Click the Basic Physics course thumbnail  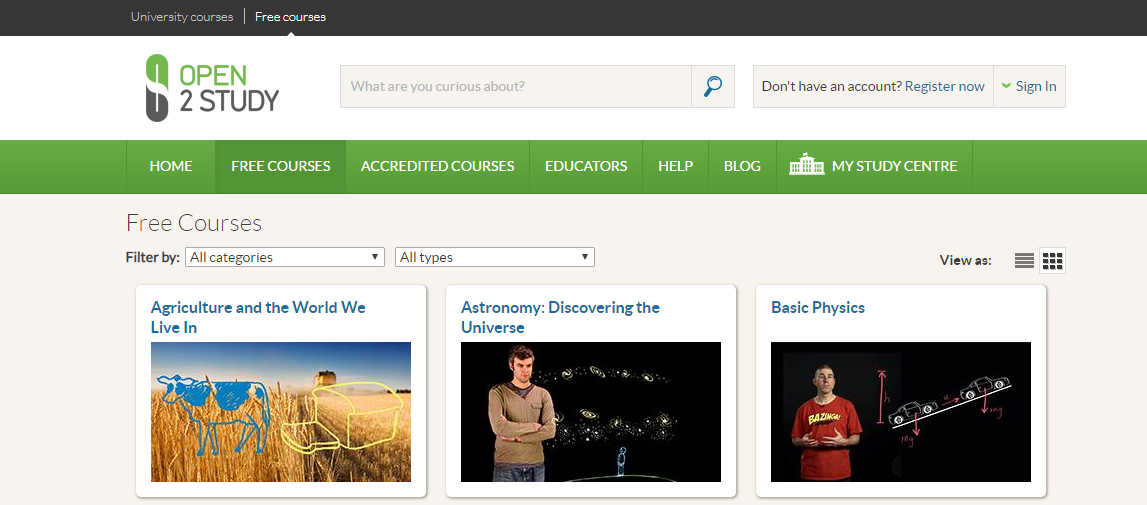tap(901, 412)
